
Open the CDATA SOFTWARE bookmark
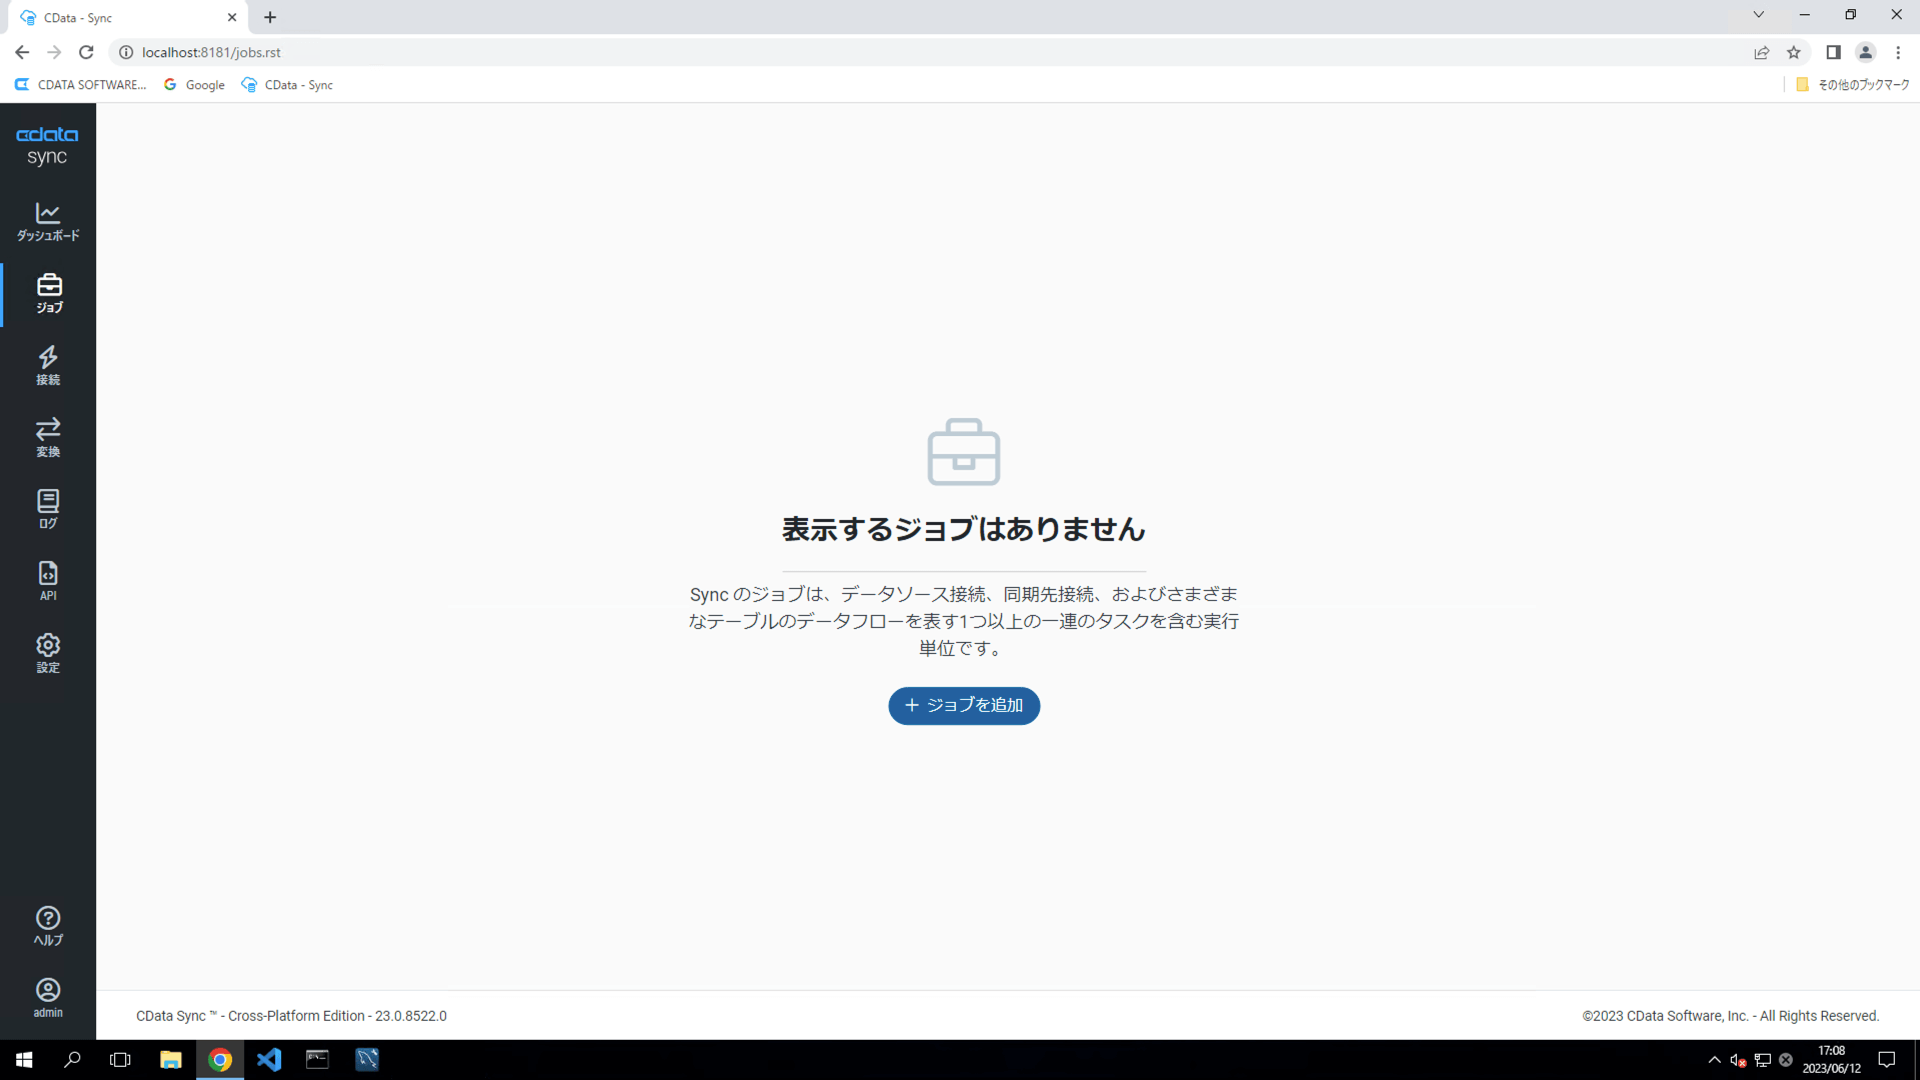(x=81, y=85)
